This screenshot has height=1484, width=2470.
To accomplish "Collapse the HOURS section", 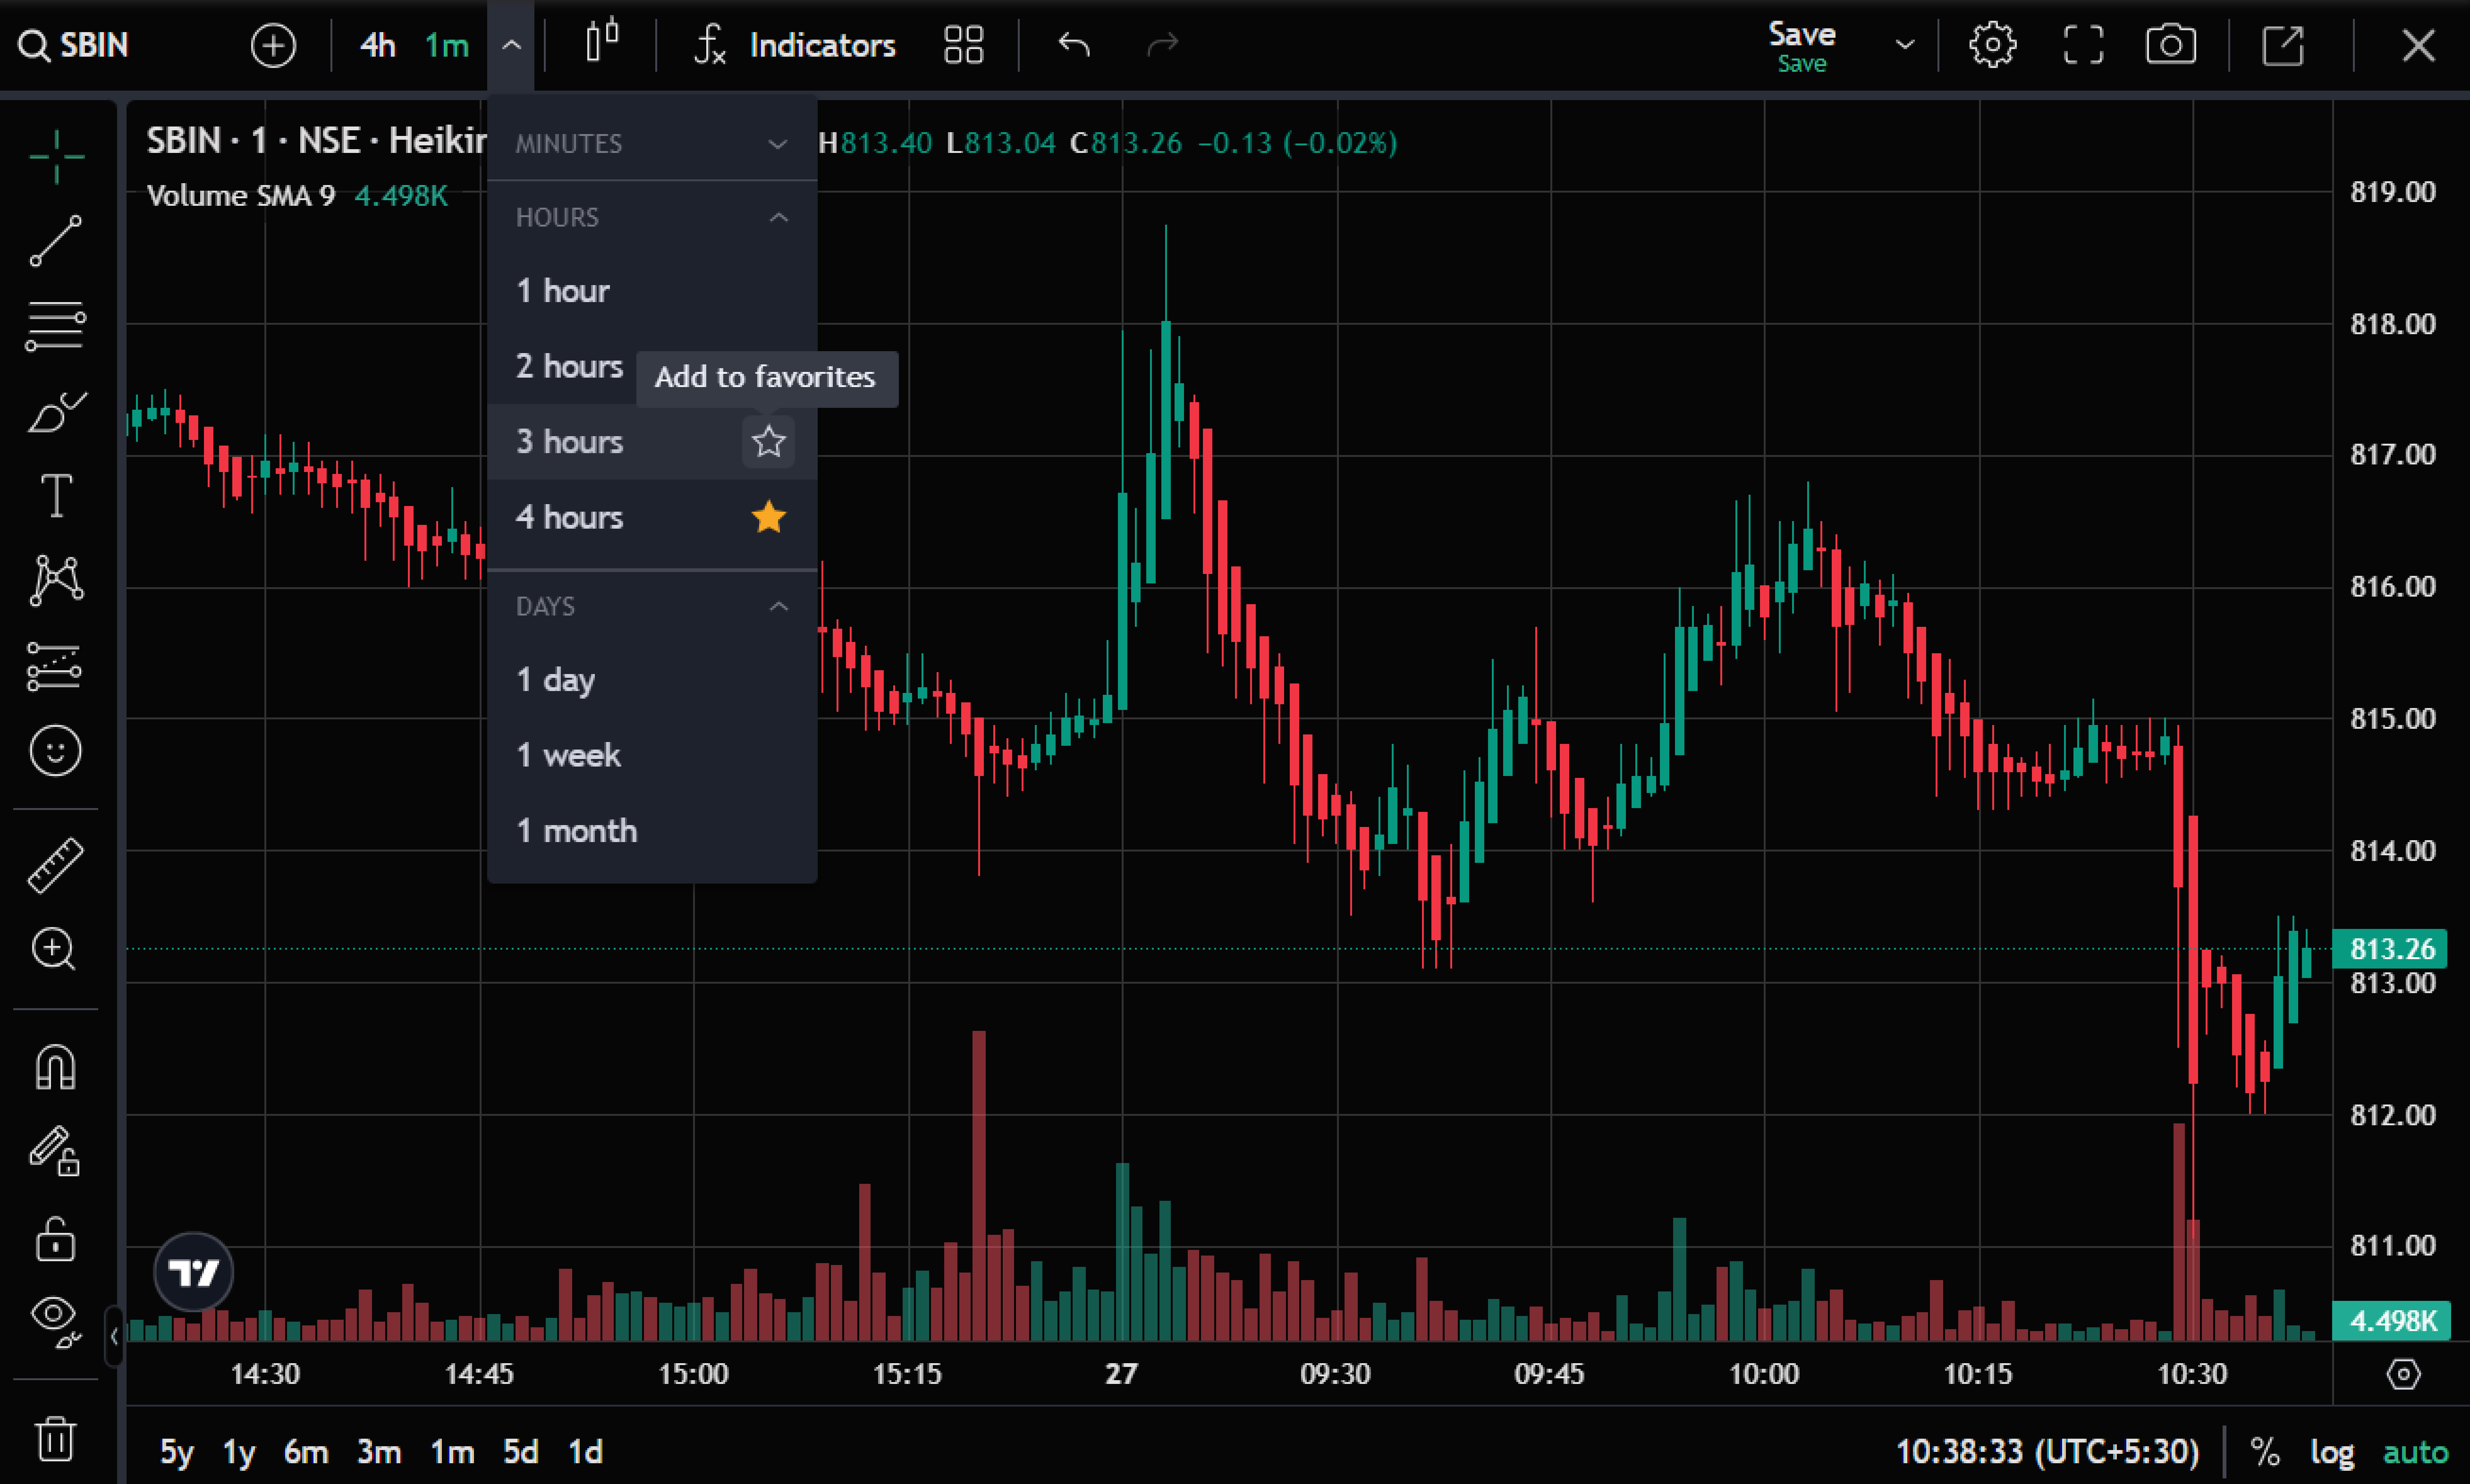I will [652, 217].
